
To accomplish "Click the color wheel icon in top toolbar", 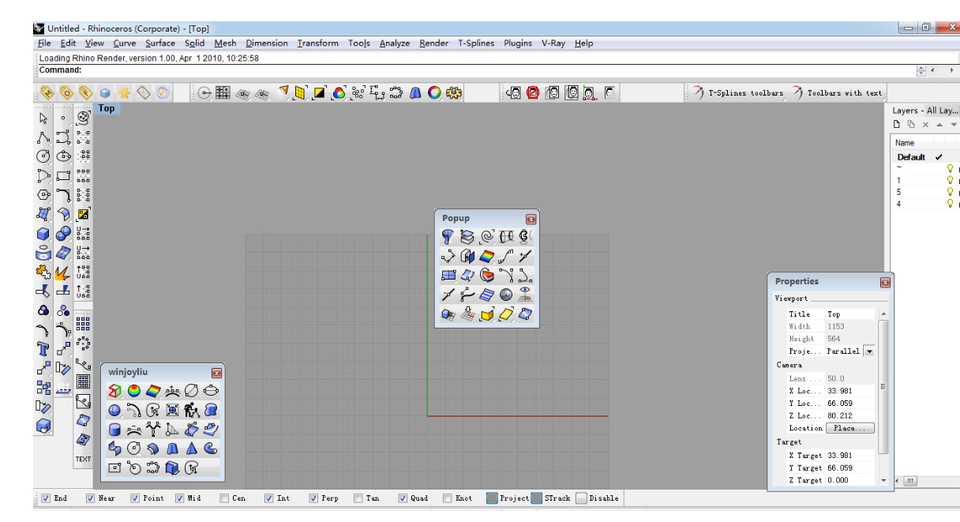I will coord(435,93).
